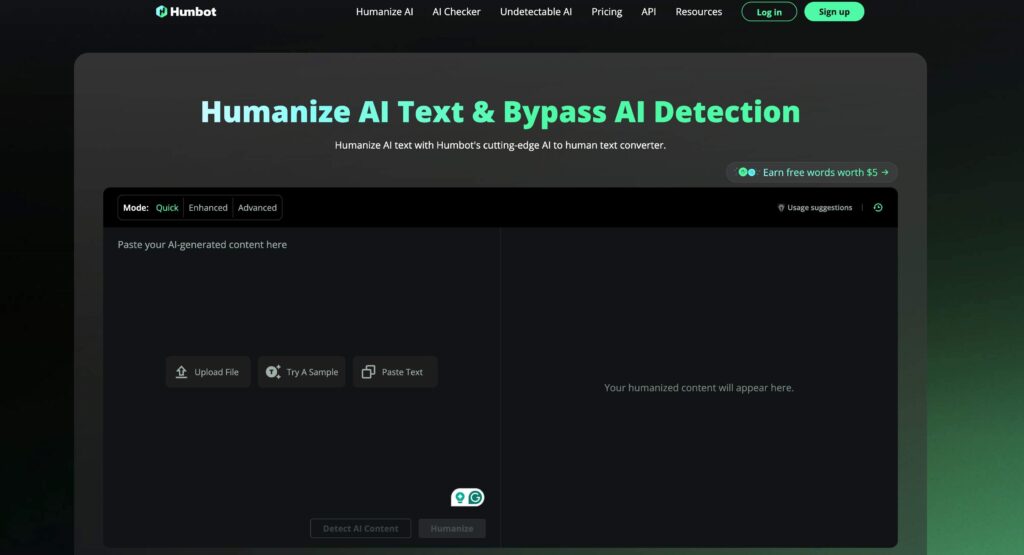The image size is (1024, 555).
Task: Switch to Enhanced mode
Action: [208, 208]
